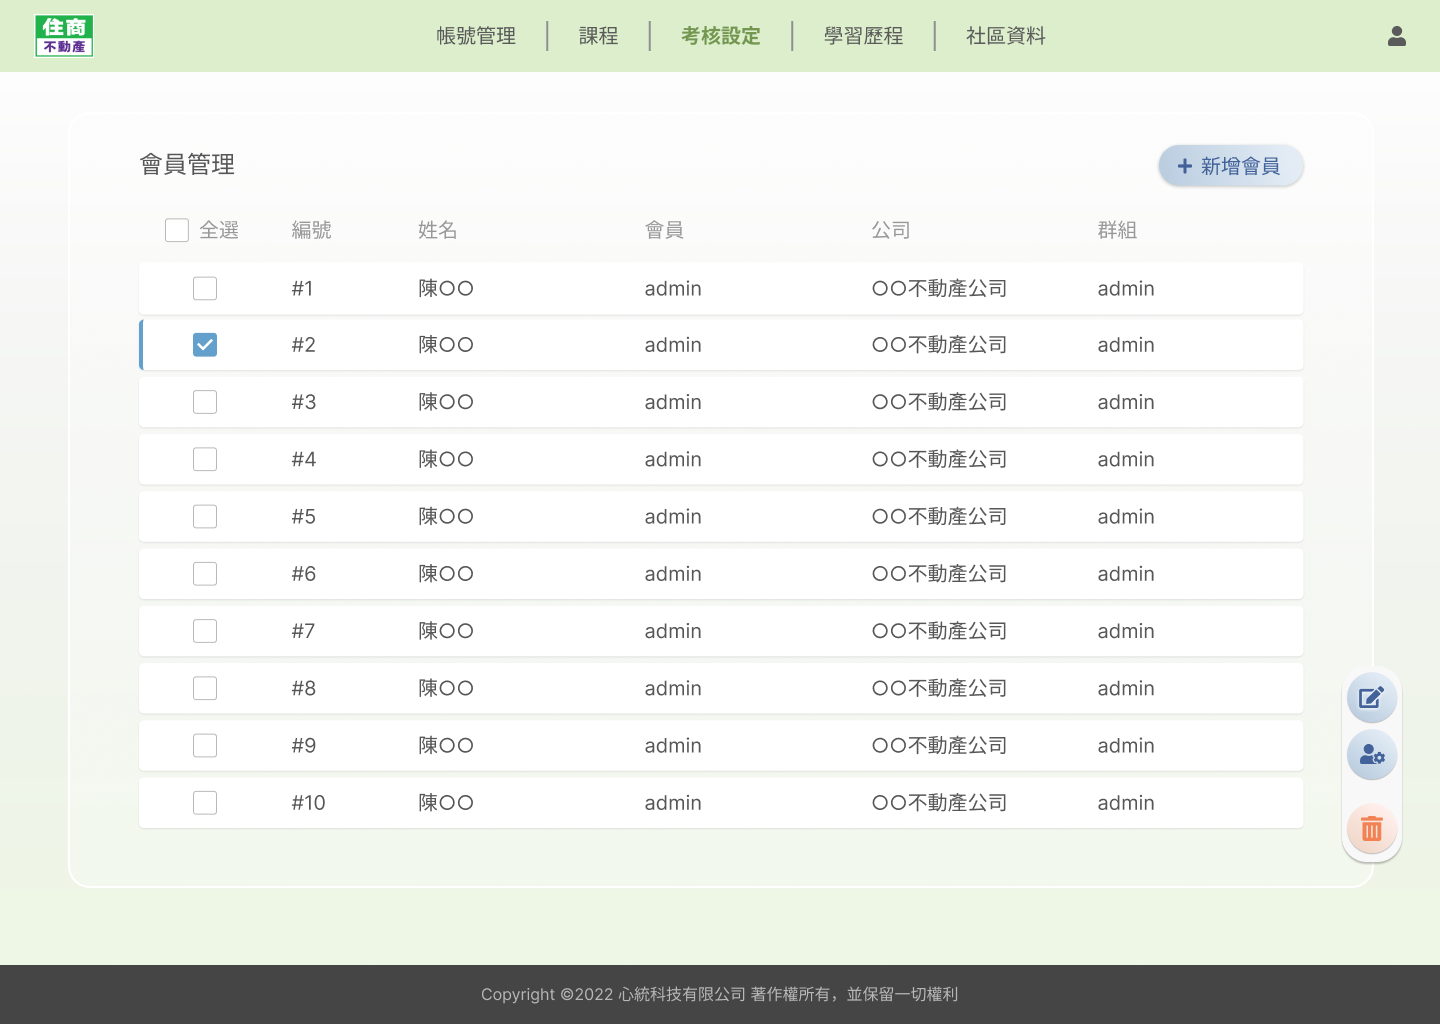
Task: Click the 公司 column header
Action: 891,230
